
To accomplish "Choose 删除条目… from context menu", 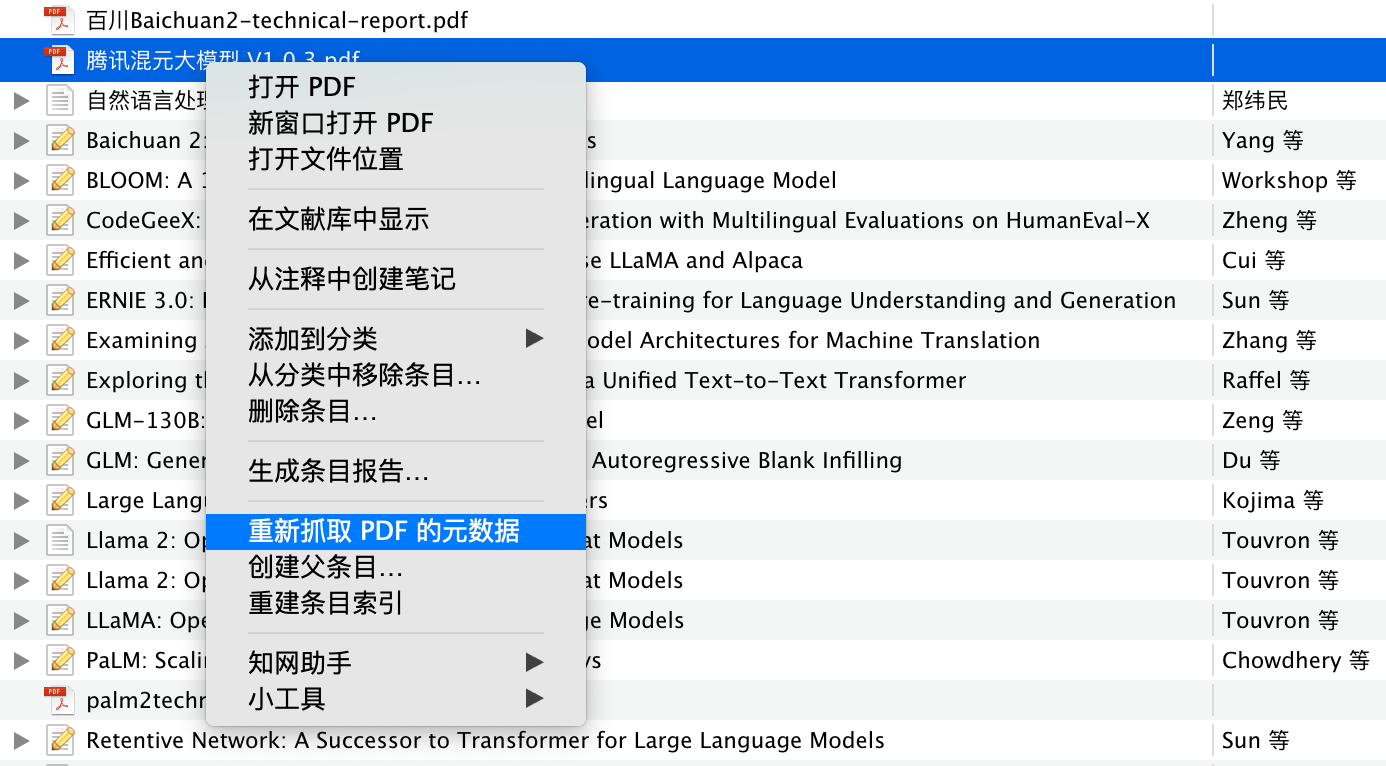I will [395, 411].
